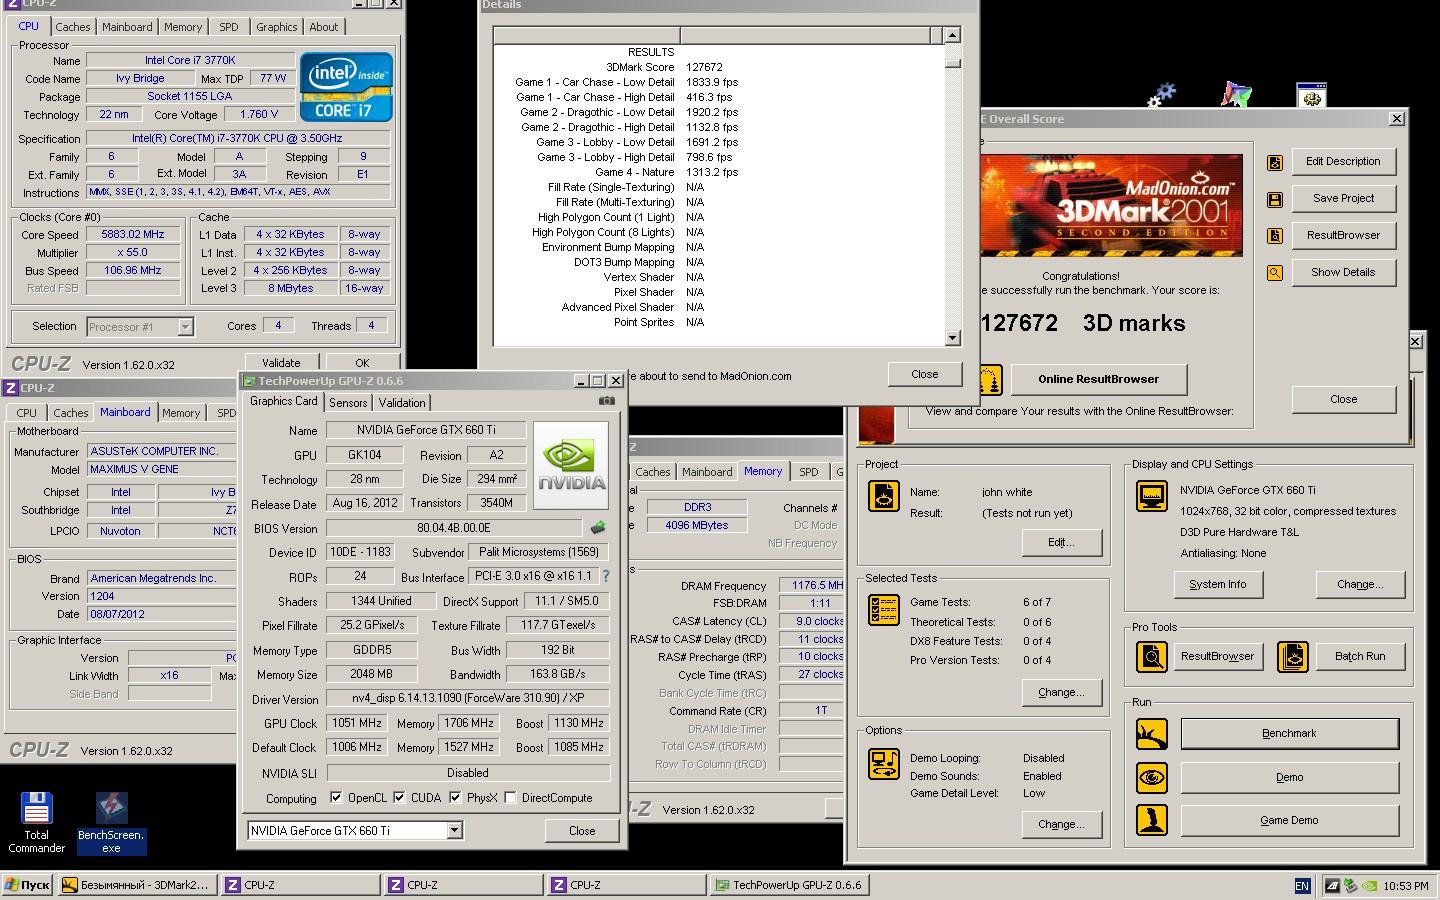Image resolution: width=1440 pixels, height=900 pixels.
Task: Toggle the DirectCompute checkbox in GPU-Z
Action: 511,798
